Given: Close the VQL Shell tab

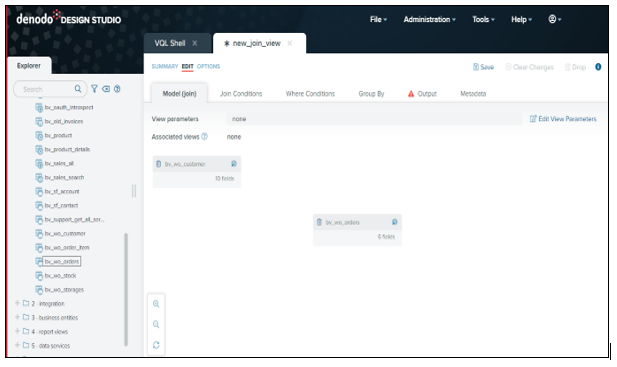Looking at the screenshot, I should tap(195, 43).
